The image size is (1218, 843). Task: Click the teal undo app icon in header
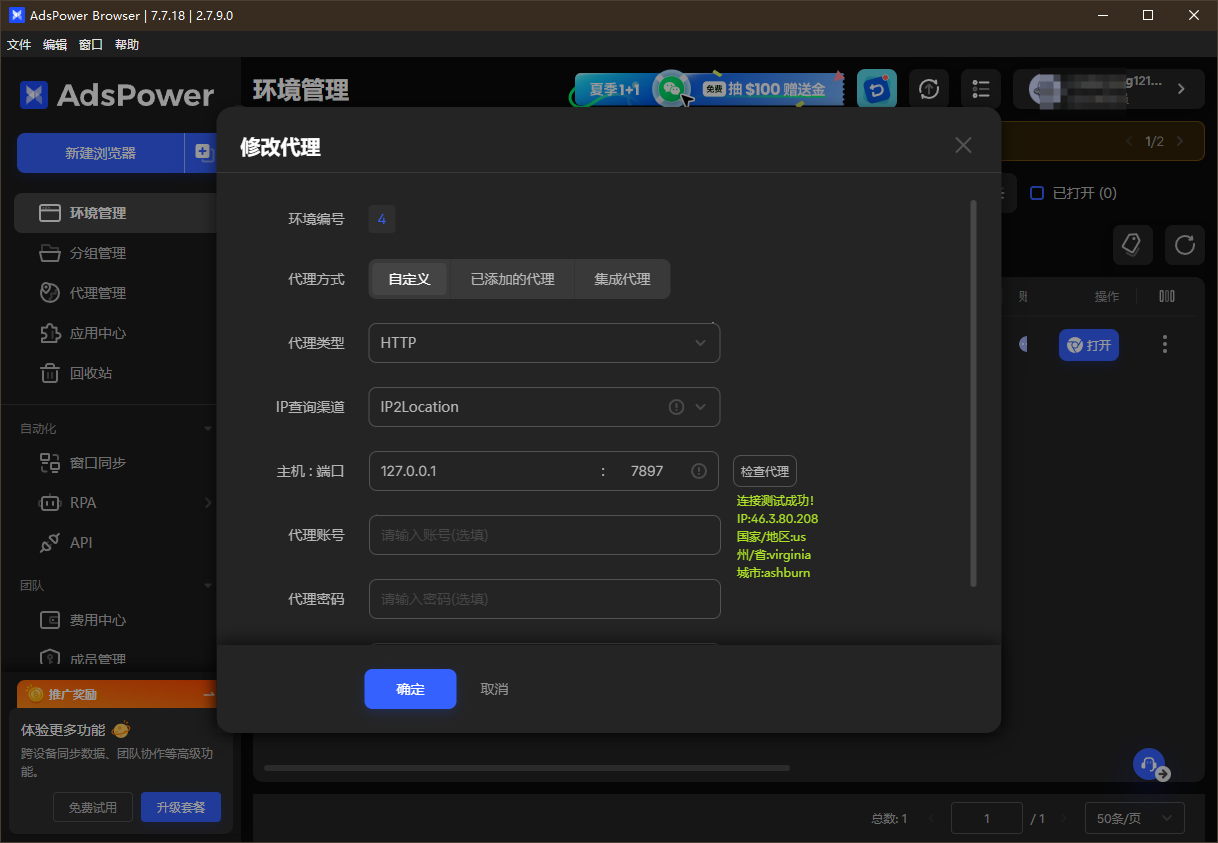pos(877,89)
